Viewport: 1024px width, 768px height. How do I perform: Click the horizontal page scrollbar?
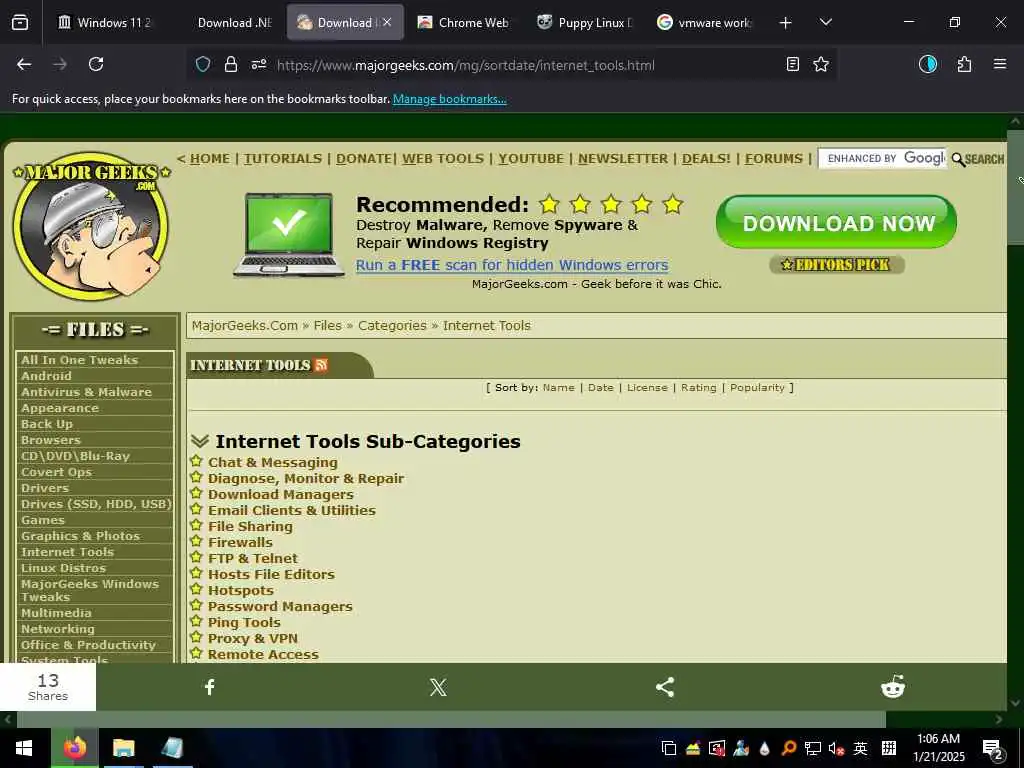pos(451,719)
